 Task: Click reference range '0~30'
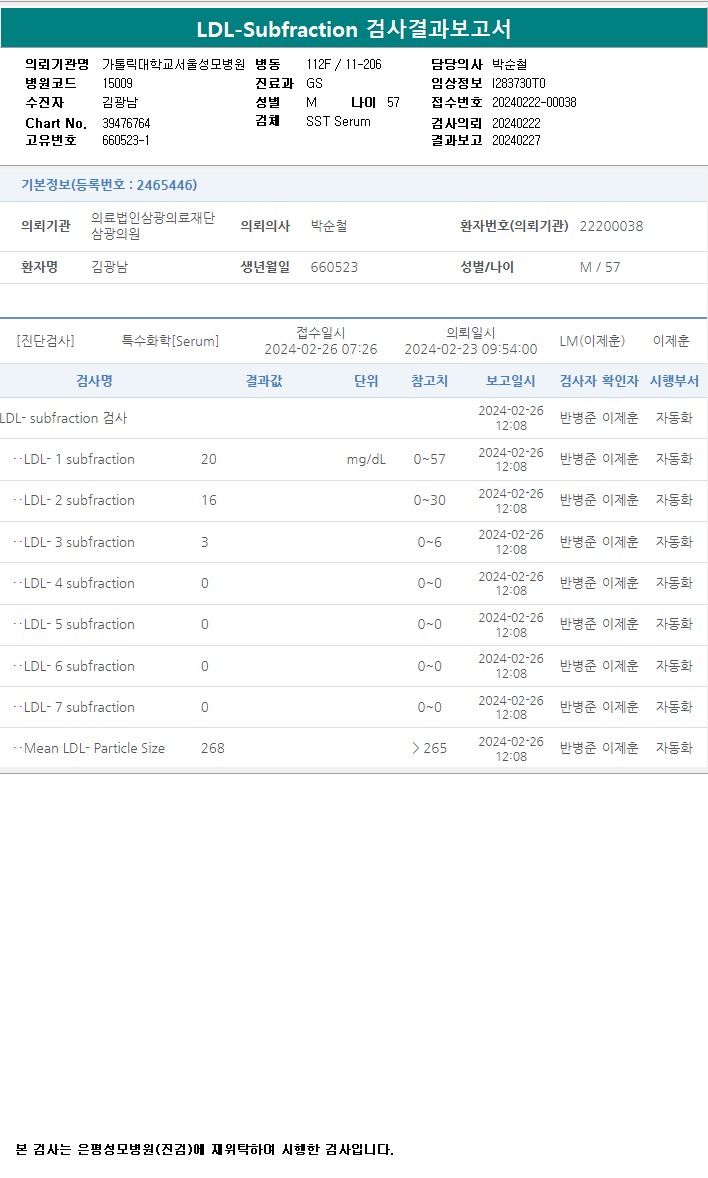tap(429, 500)
